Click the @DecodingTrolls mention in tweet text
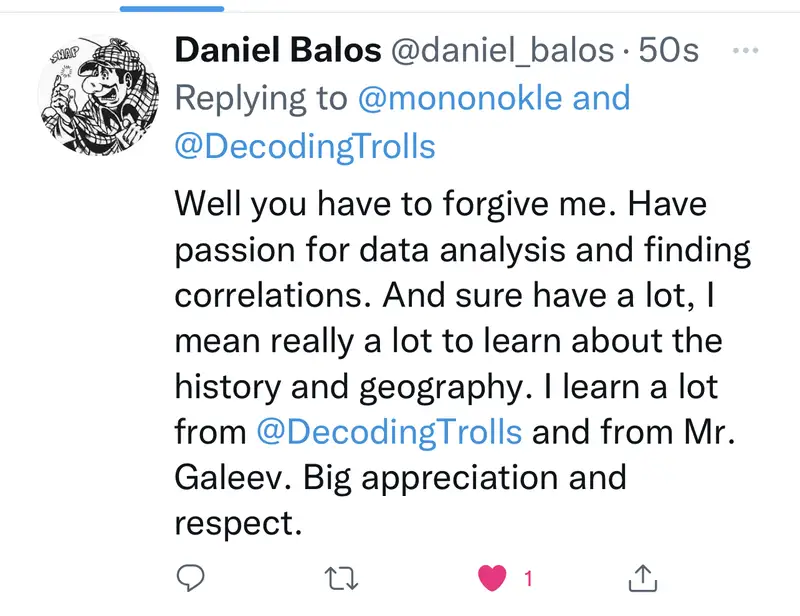The width and height of the screenshot is (800, 616). pos(389,431)
